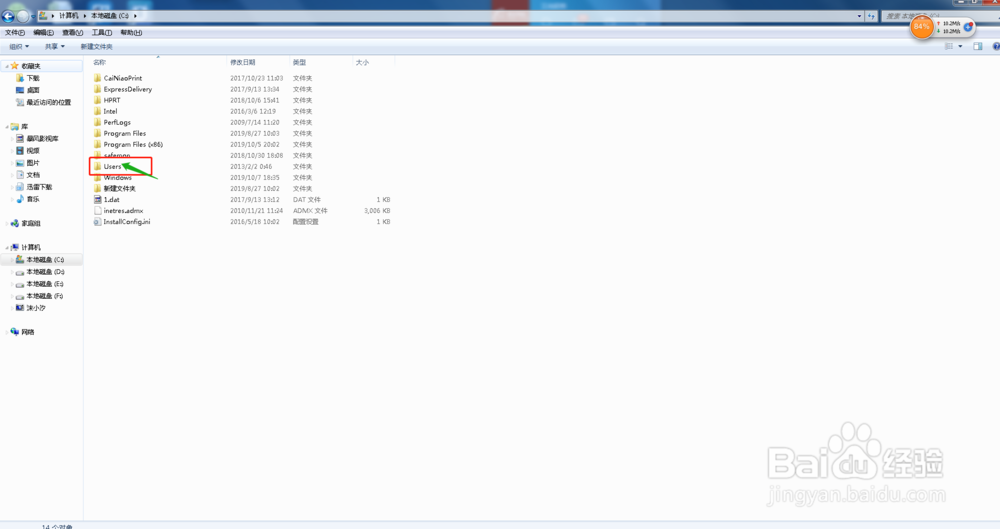Select the Program Files folder icon

point(98,133)
